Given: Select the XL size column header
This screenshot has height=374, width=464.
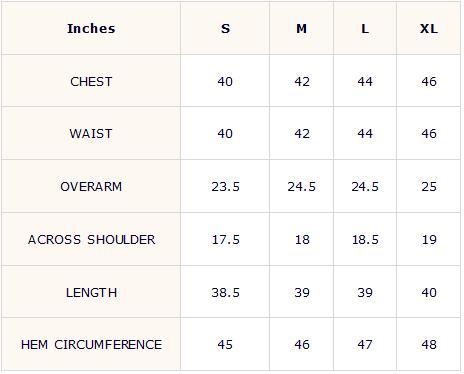Looking at the screenshot, I should (x=429, y=29).
